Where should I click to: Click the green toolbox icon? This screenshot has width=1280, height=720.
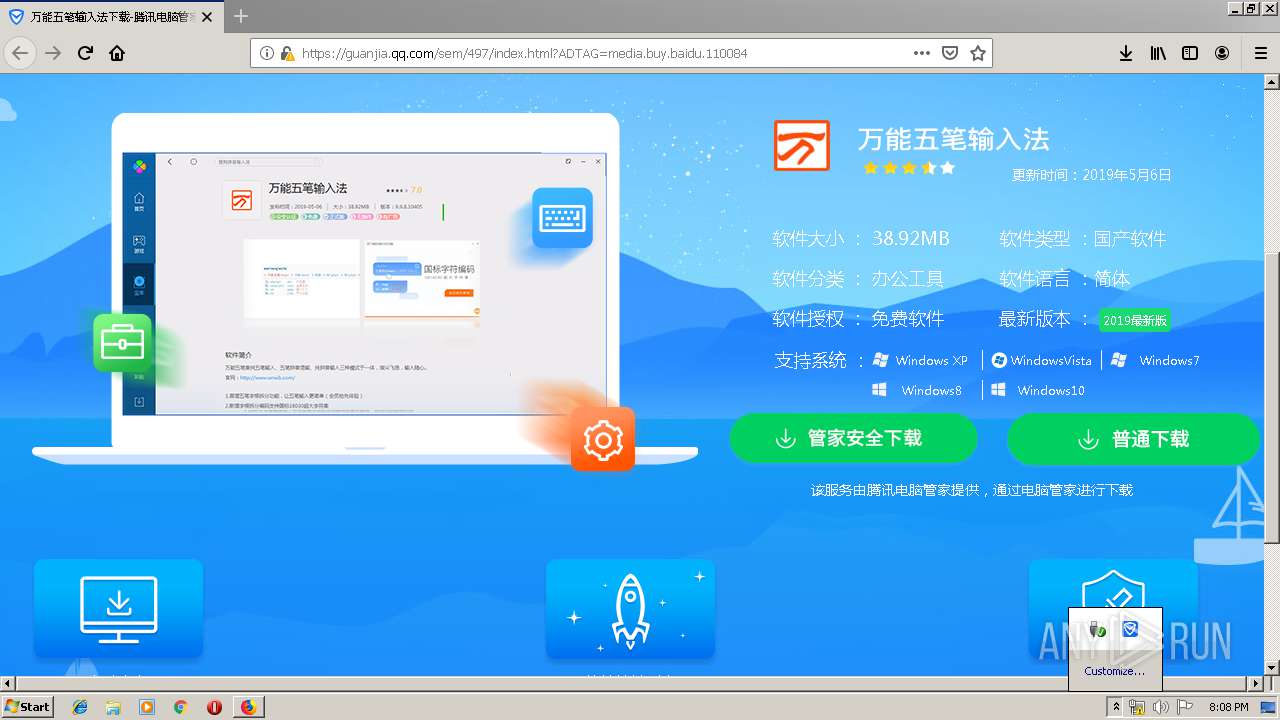tap(123, 343)
